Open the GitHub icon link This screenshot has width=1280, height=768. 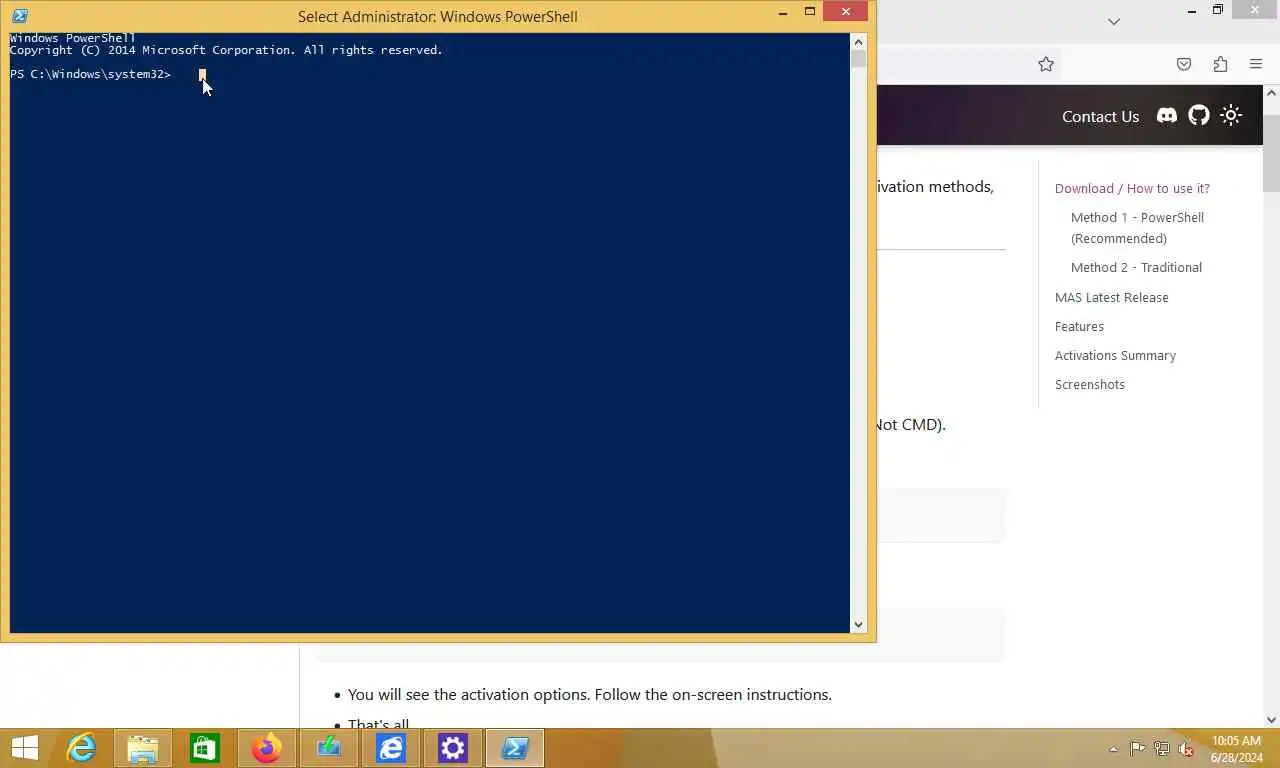[1199, 116]
